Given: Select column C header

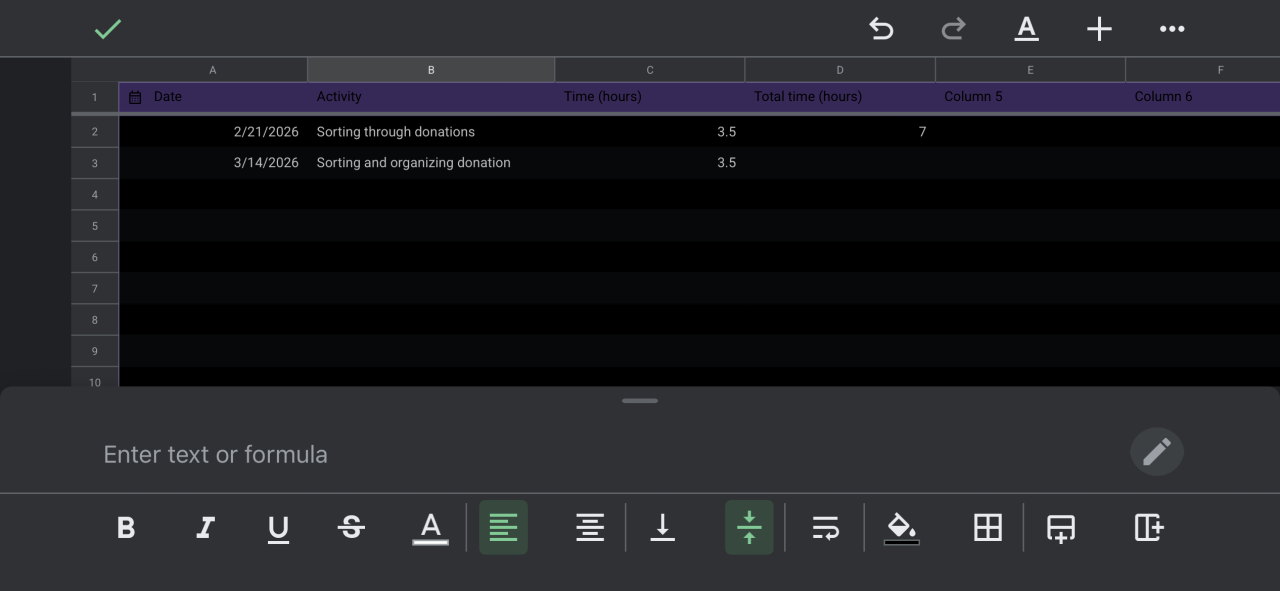Looking at the screenshot, I should [650, 70].
